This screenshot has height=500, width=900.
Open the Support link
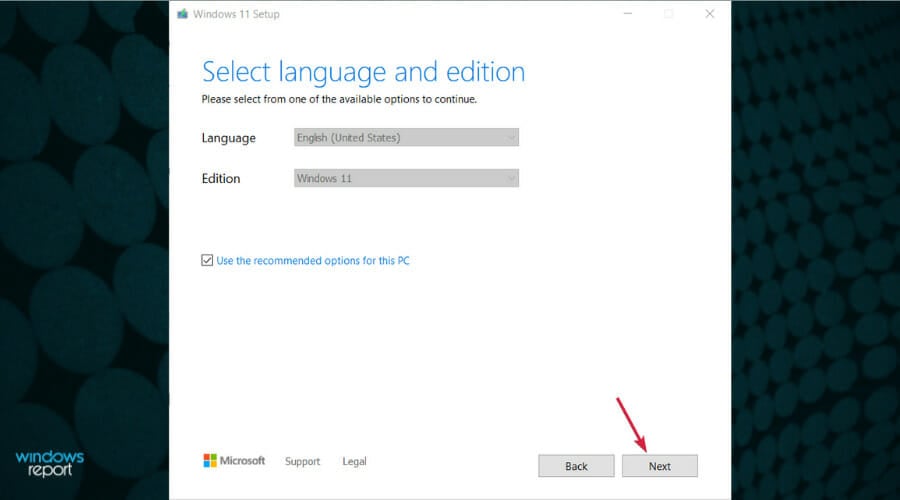pos(302,462)
